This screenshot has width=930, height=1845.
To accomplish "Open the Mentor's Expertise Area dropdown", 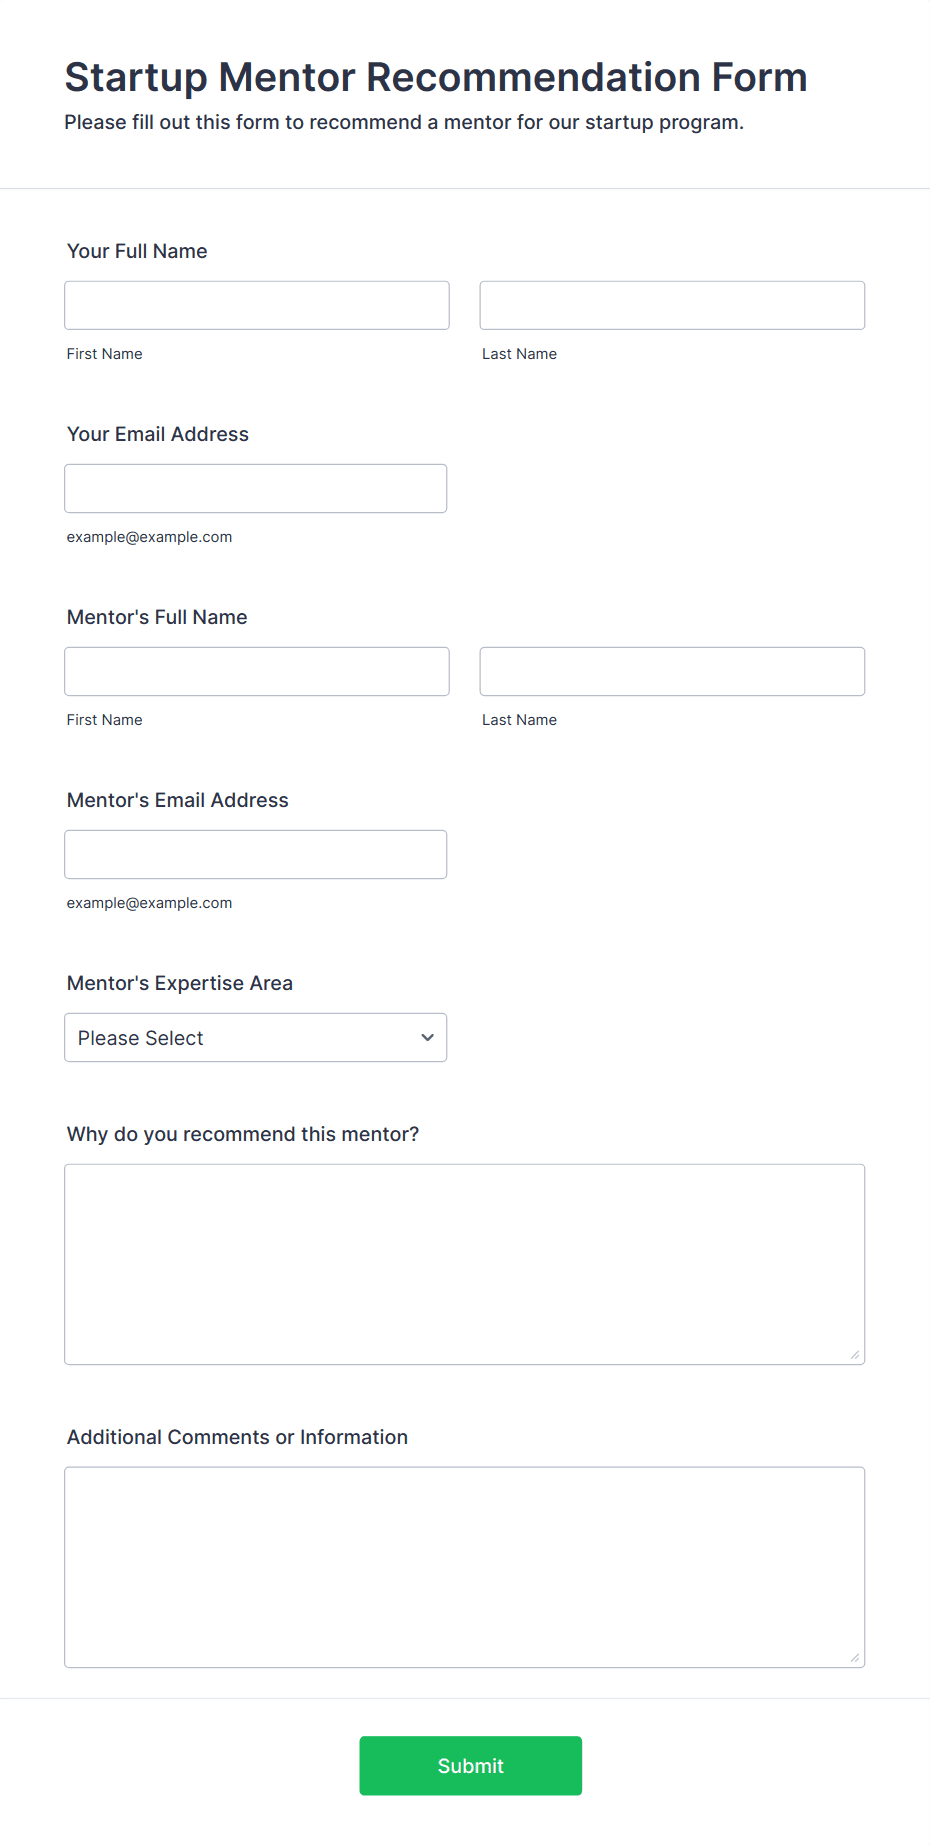I will point(256,1037).
